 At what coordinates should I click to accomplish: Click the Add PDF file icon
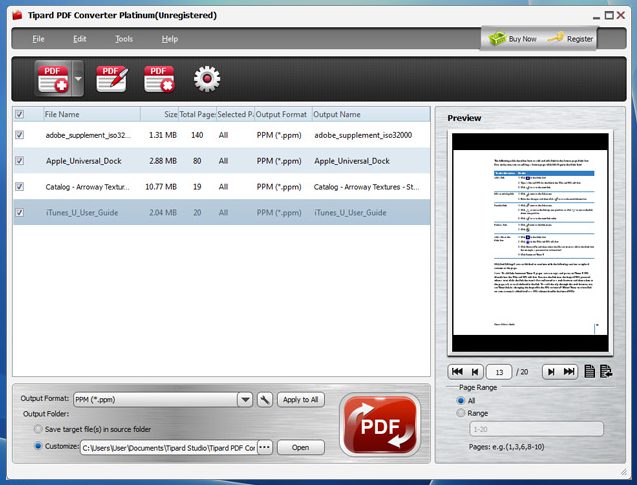[x=53, y=79]
